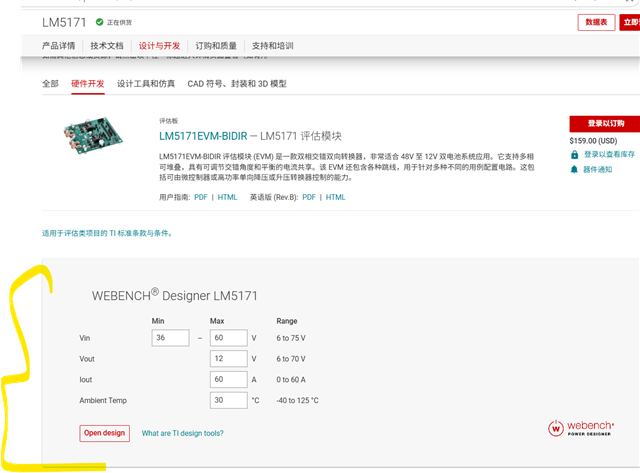Click the Open design button
Viewport: 640px width, 473px height.
(x=104, y=433)
